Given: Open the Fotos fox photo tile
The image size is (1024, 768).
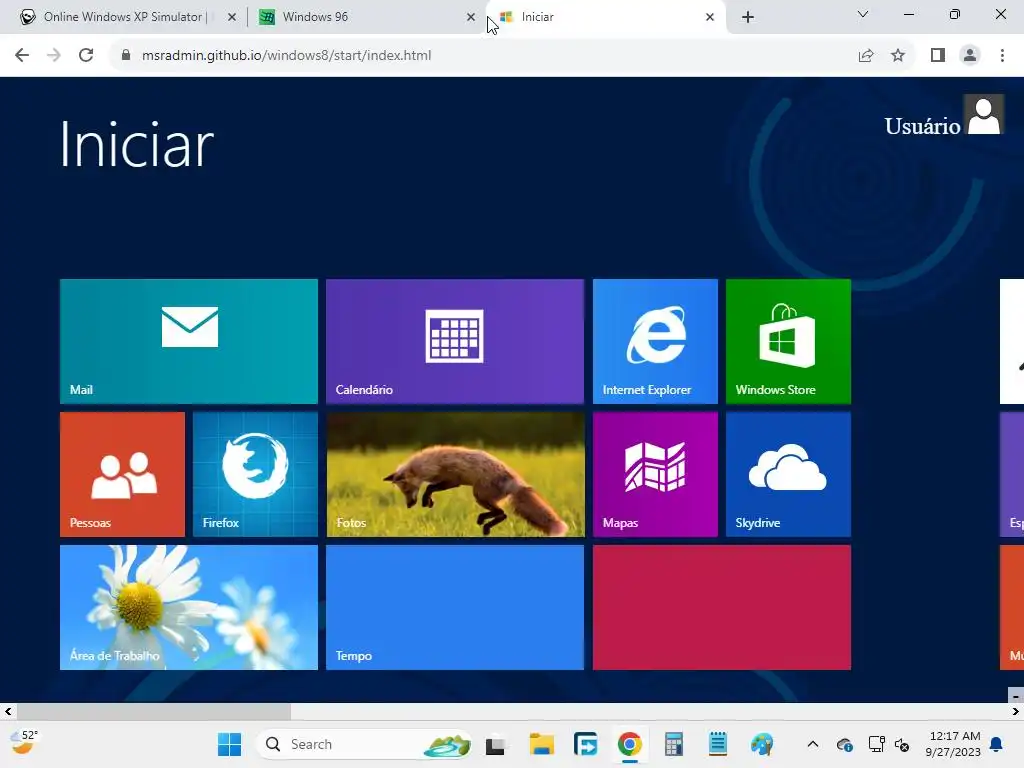Looking at the screenshot, I should [455, 474].
